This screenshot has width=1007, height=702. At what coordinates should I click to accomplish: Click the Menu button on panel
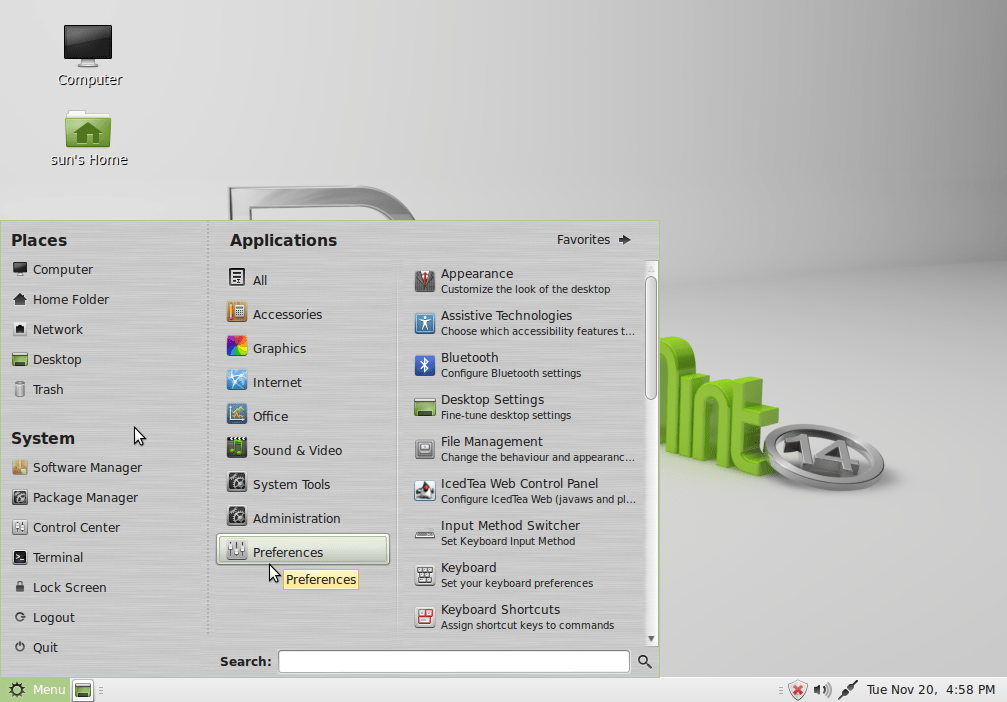click(x=34, y=690)
